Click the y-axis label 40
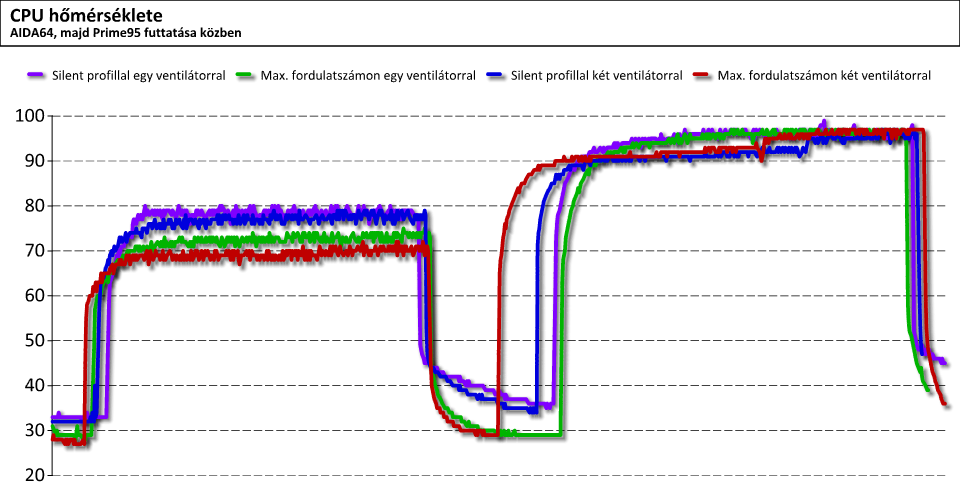Screen dimensions: 960x500 coord(34,386)
